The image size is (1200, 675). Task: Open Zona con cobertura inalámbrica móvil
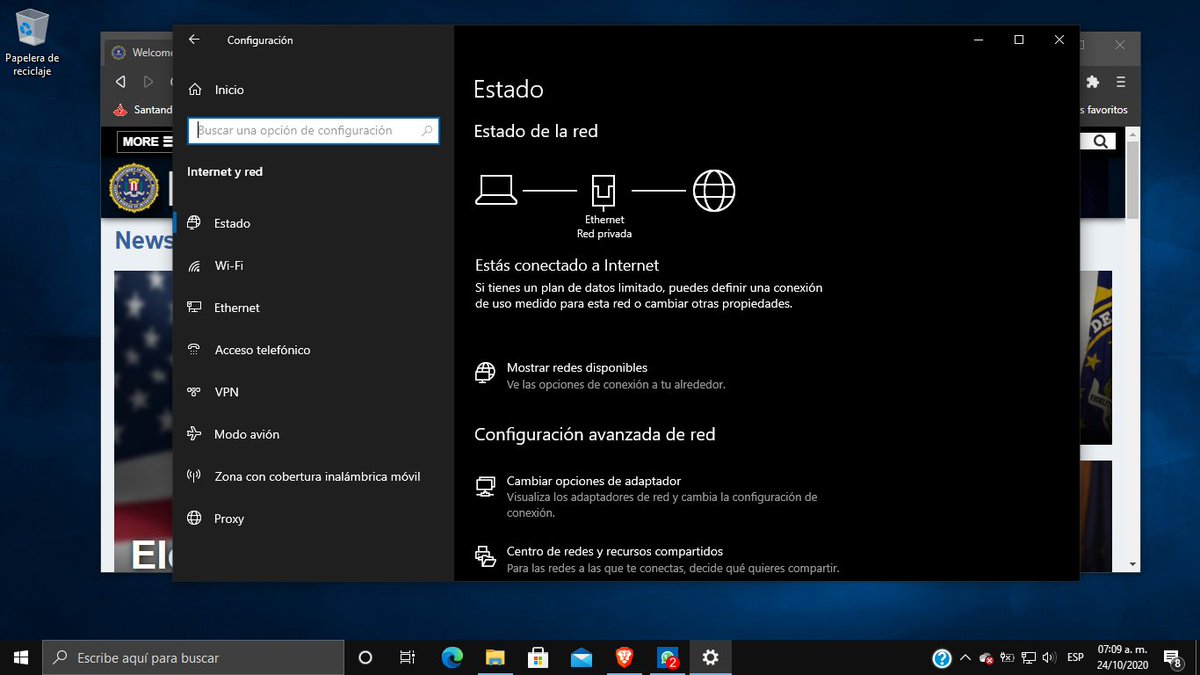(313, 477)
